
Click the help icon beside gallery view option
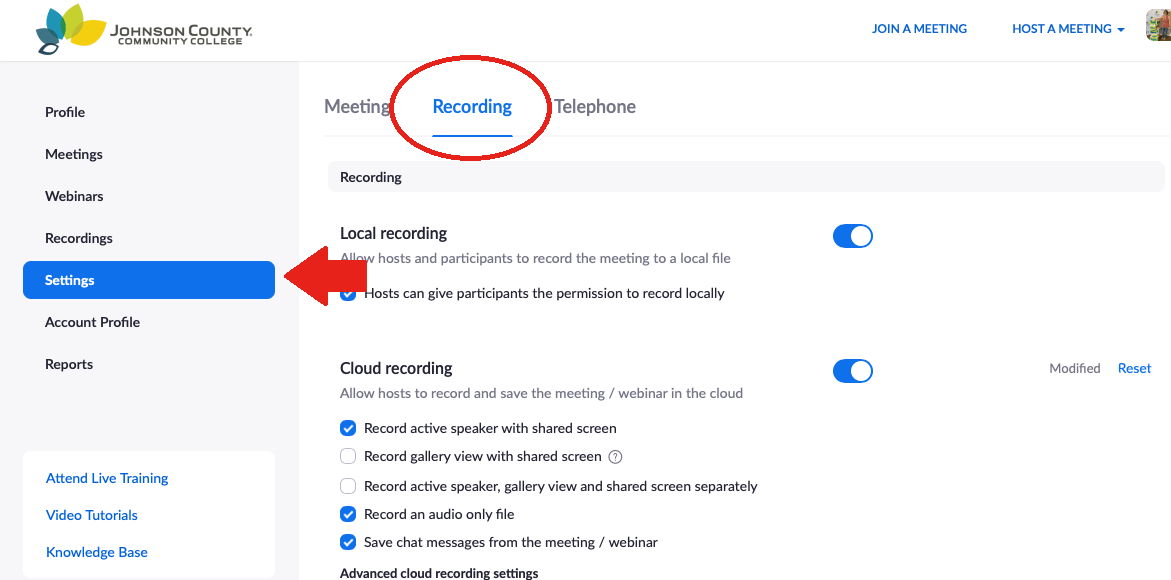click(x=615, y=457)
